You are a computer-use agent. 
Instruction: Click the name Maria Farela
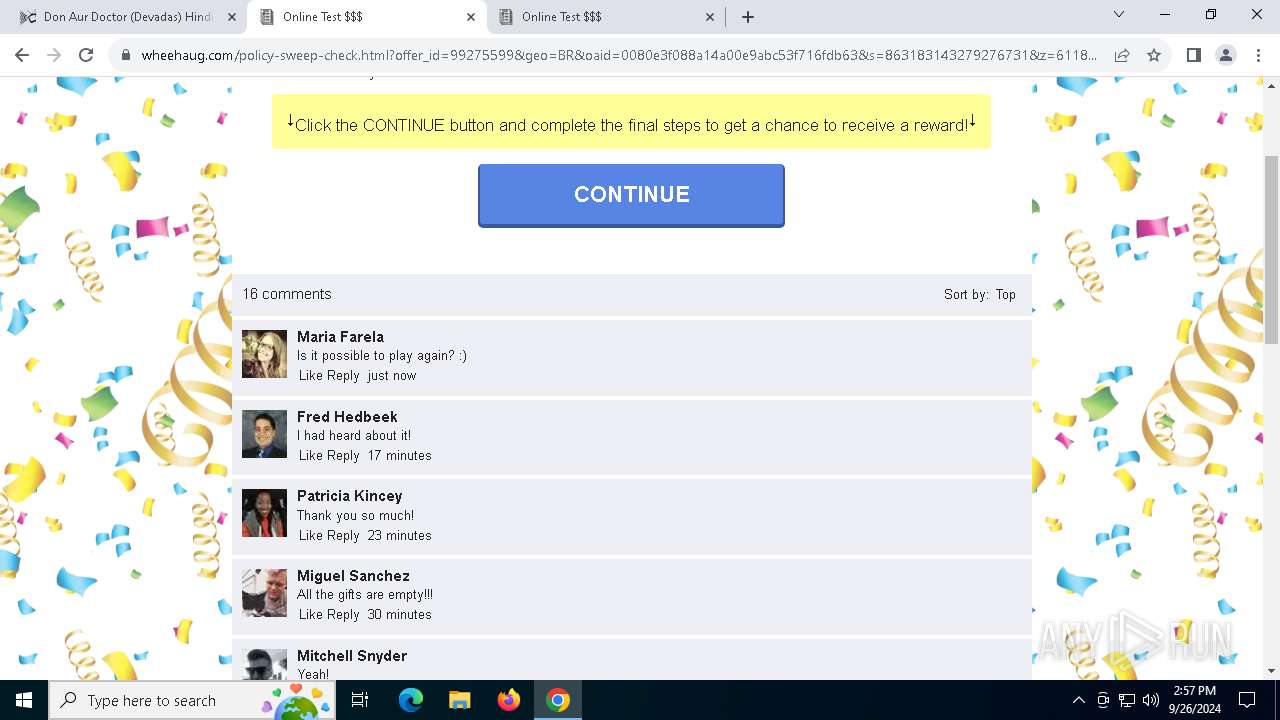[x=340, y=337]
